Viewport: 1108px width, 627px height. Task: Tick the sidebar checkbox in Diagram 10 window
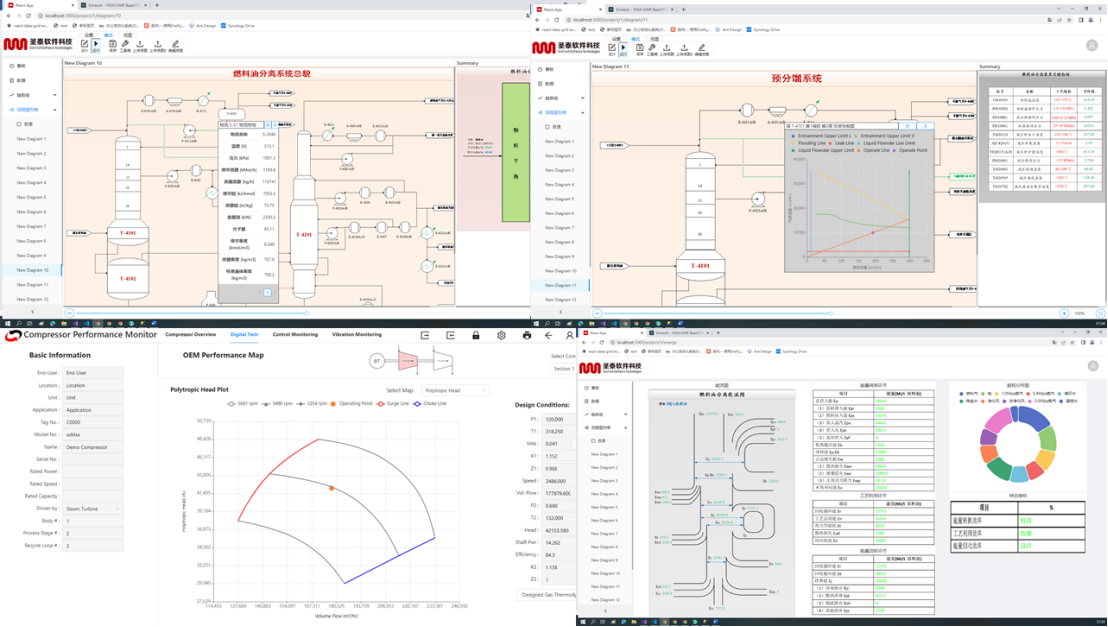tap(19, 124)
